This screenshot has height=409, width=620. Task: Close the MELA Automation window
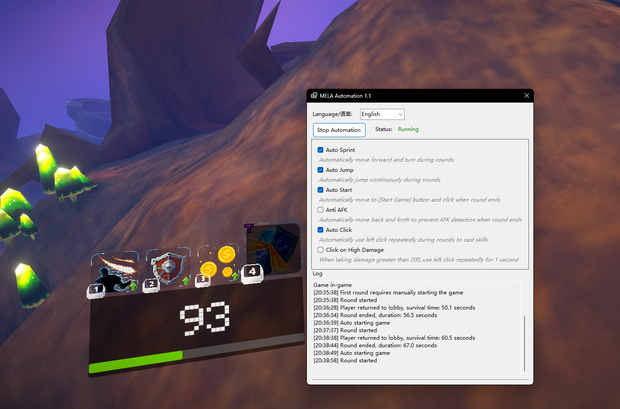tap(526, 96)
